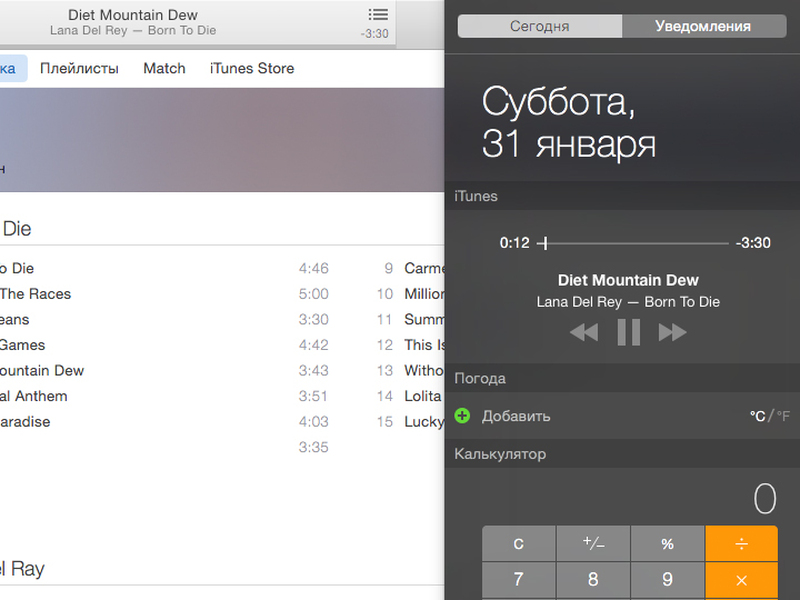Click the iTunes widget section header

622,196
